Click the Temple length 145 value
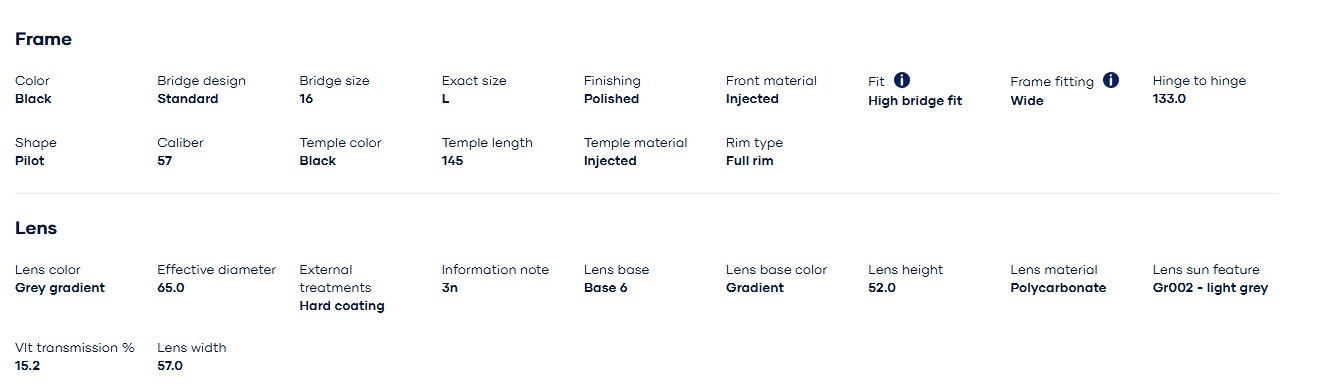 [452, 160]
